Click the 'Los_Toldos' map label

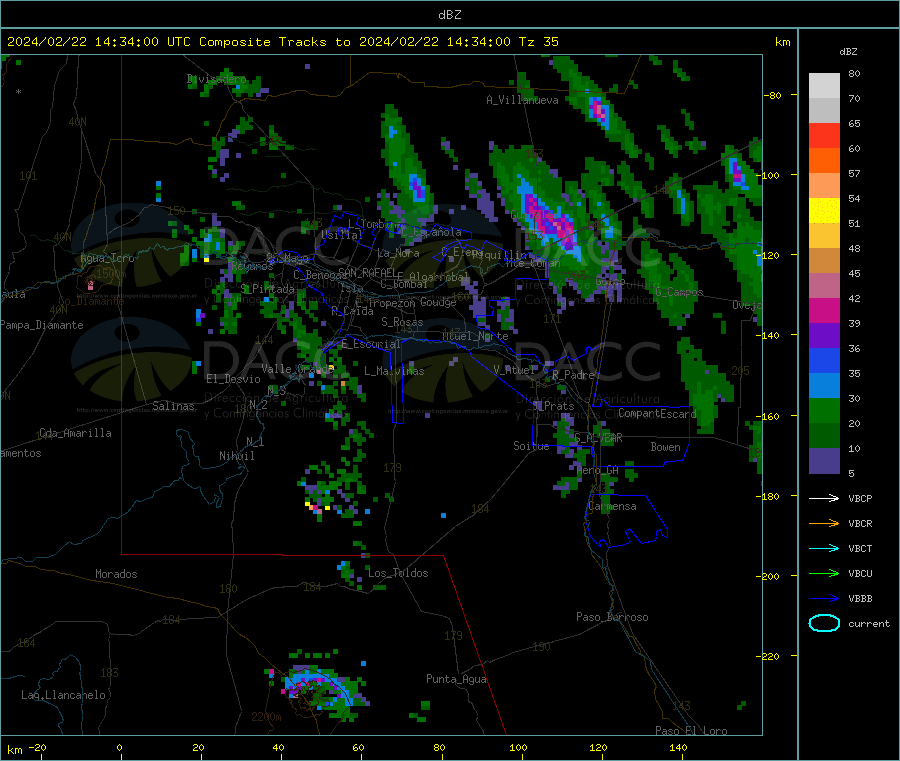pos(398,573)
